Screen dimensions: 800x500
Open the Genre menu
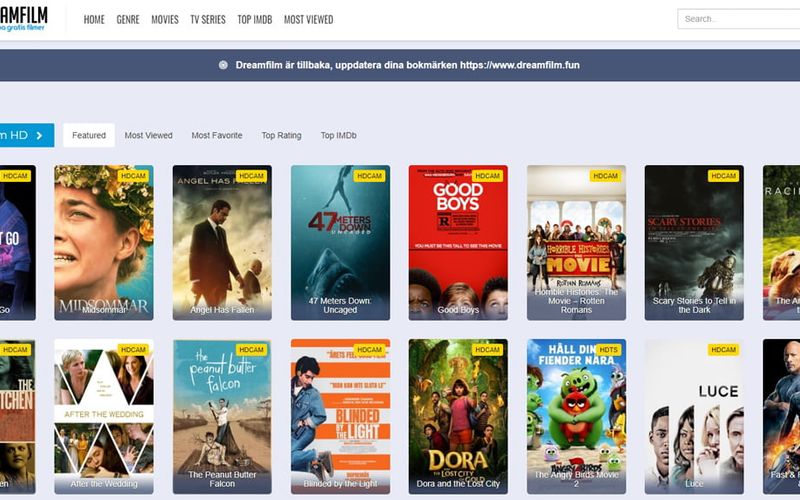click(128, 19)
